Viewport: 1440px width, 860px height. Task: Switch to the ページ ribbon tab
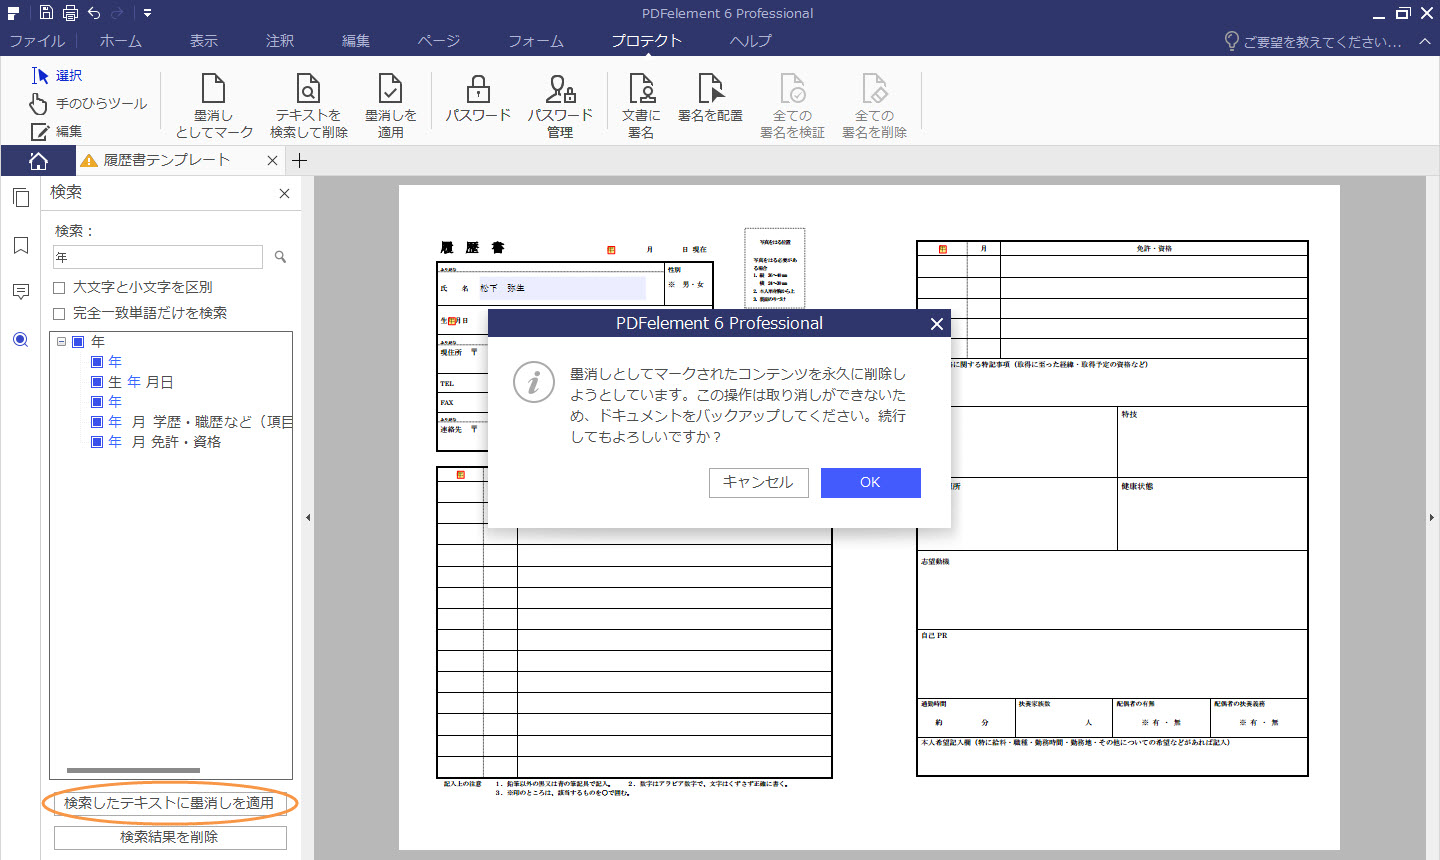point(439,41)
